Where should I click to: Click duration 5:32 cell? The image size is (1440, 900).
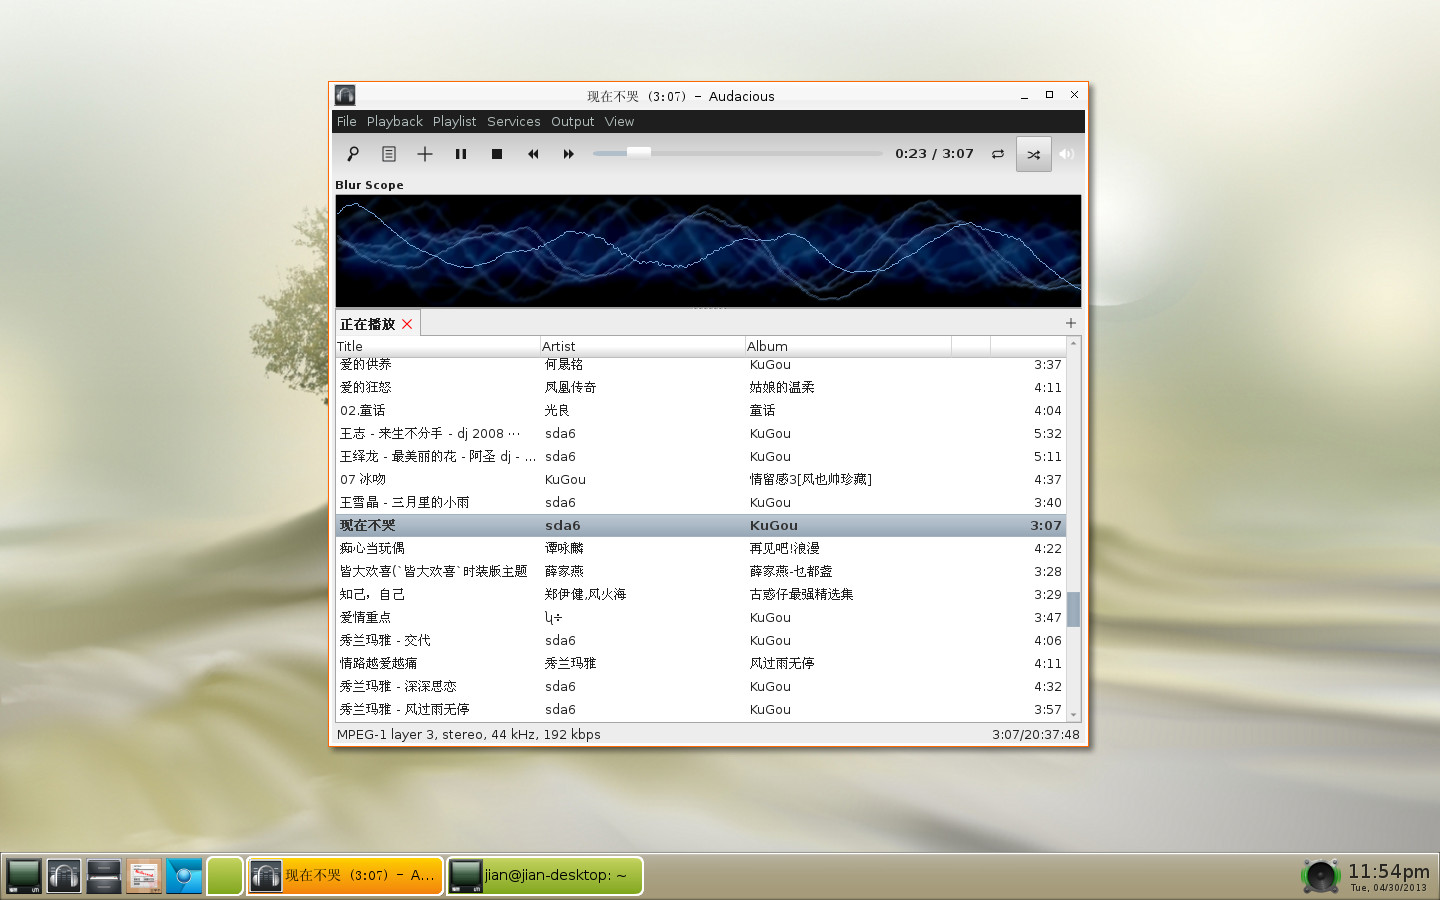pos(1048,433)
